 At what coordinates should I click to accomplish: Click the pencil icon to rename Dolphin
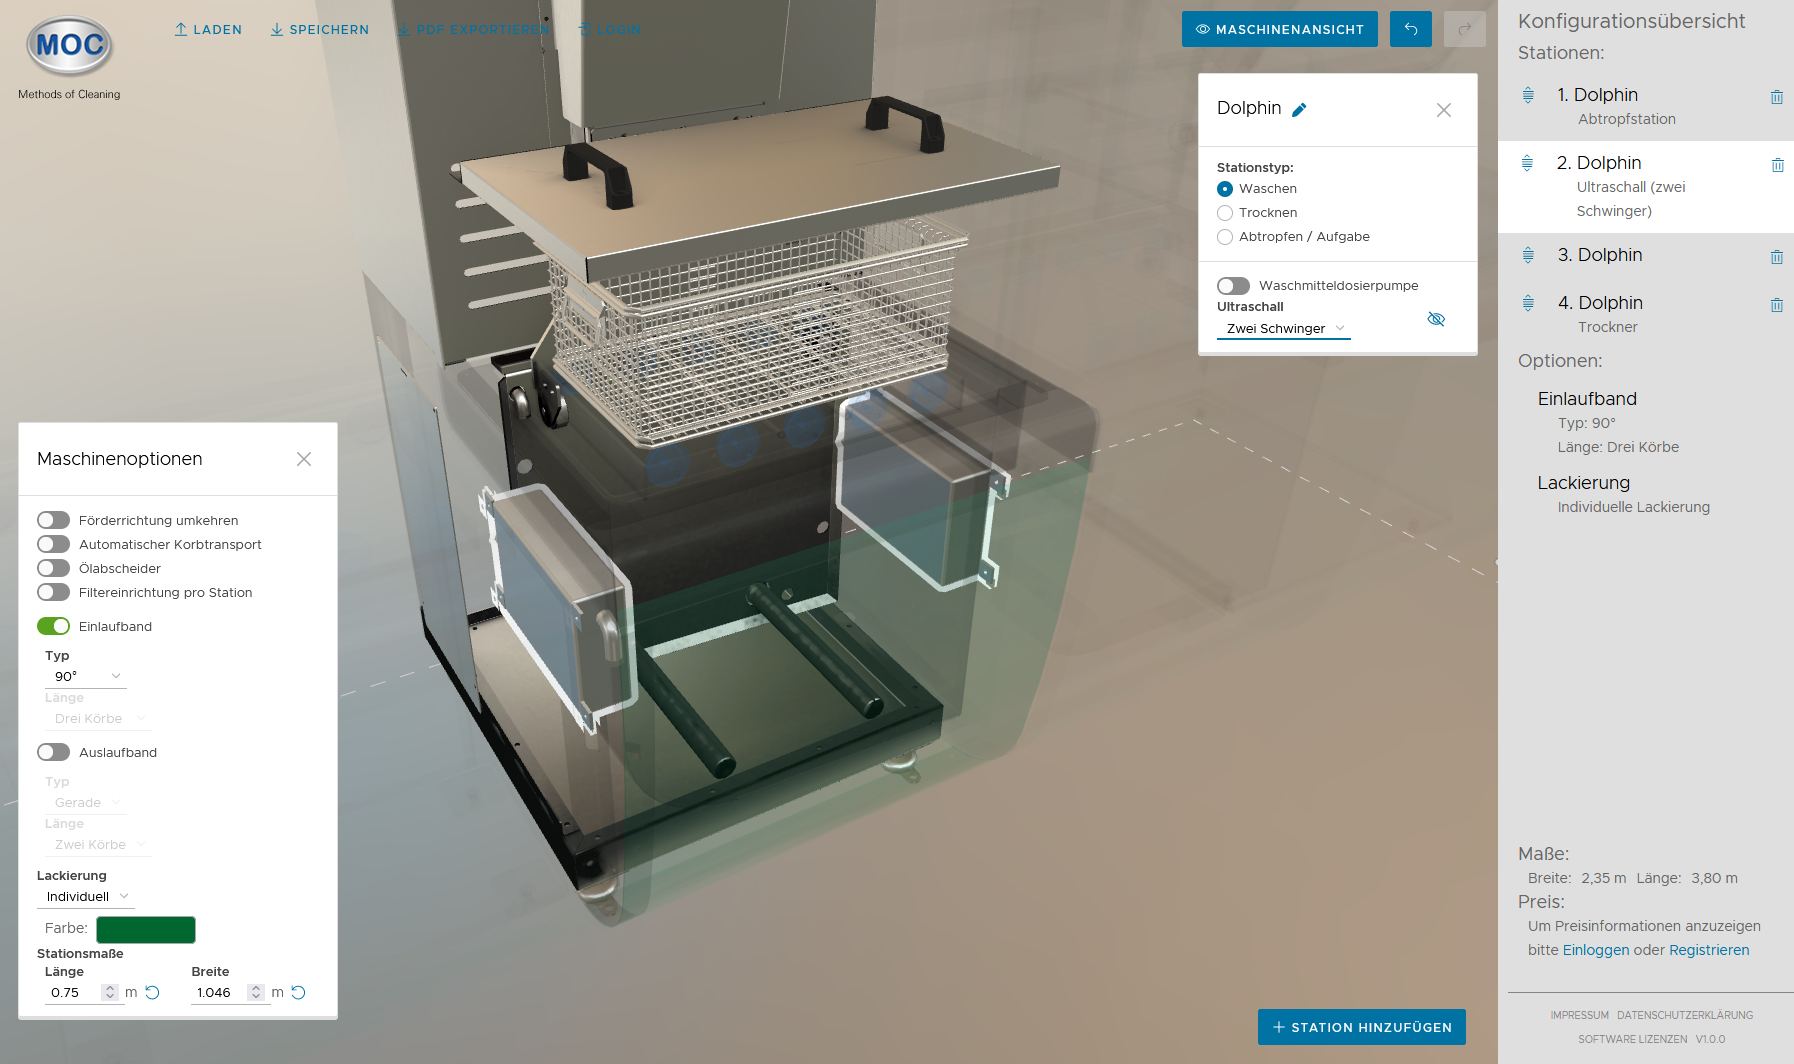[1299, 110]
